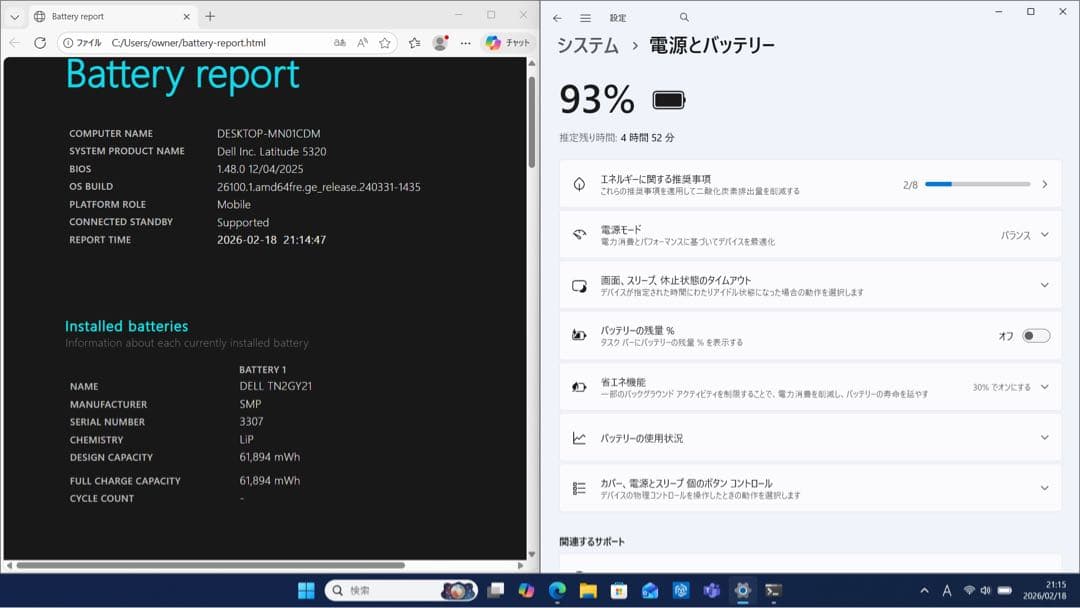Add the battery report page to favorites
The height and width of the screenshot is (608, 1080).
click(x=385, y=42)
